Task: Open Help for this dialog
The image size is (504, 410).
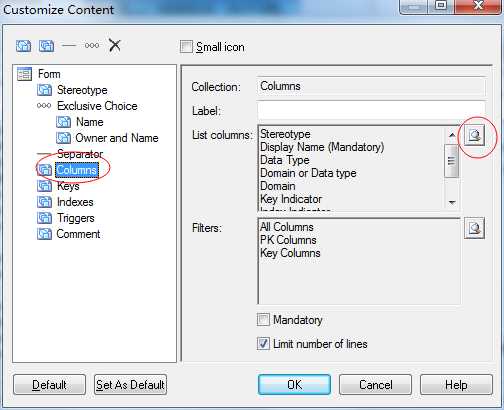Action: tap(456, 385)
